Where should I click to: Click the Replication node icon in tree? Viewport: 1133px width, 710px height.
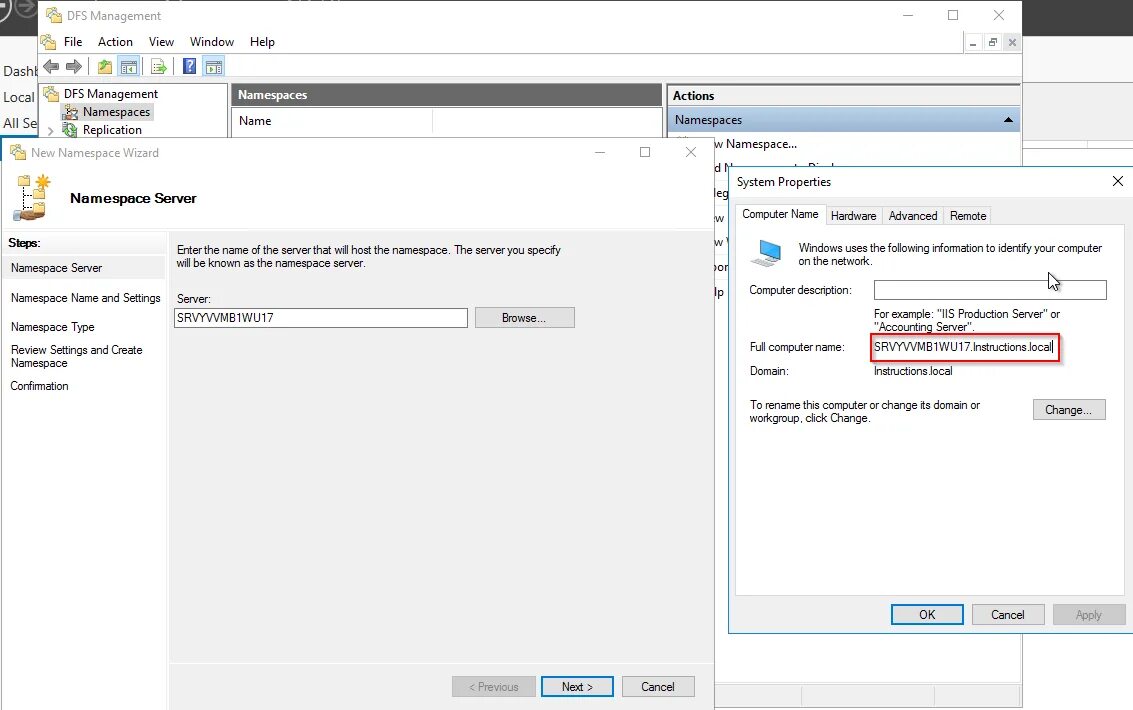click(x=70, y=130)
